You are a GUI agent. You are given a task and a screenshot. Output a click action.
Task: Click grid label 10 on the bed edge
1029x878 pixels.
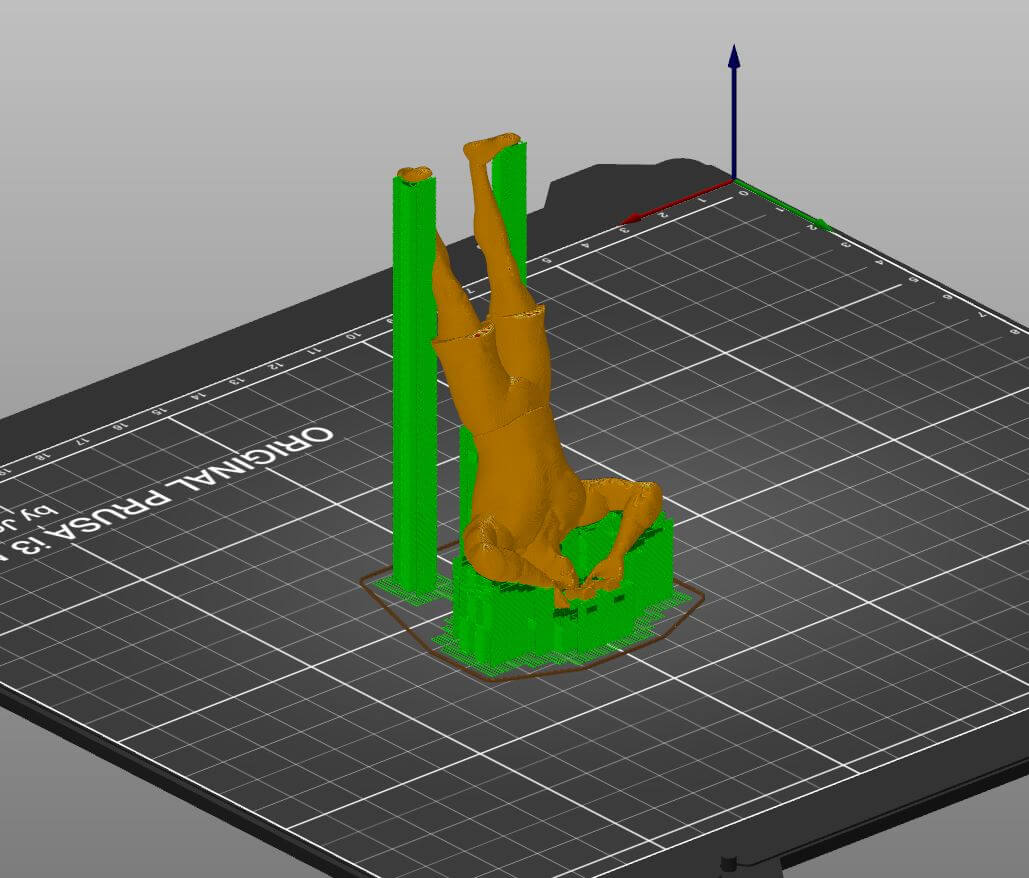(x=353, y=335)
